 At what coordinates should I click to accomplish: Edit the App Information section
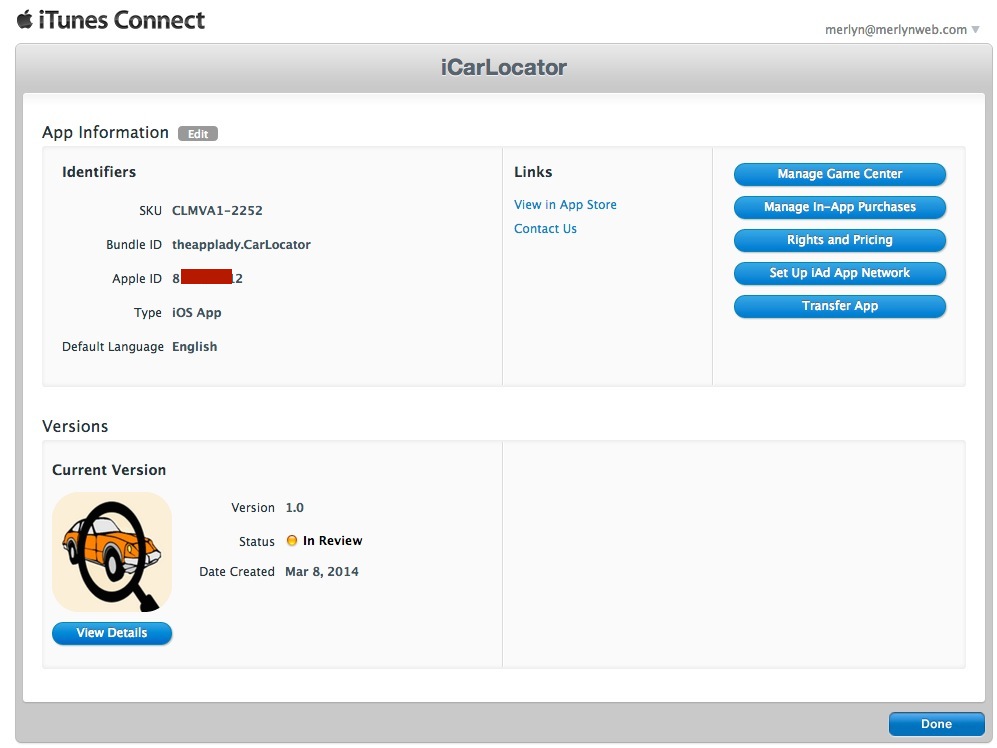pyautogui.click(x=198, y=134)
